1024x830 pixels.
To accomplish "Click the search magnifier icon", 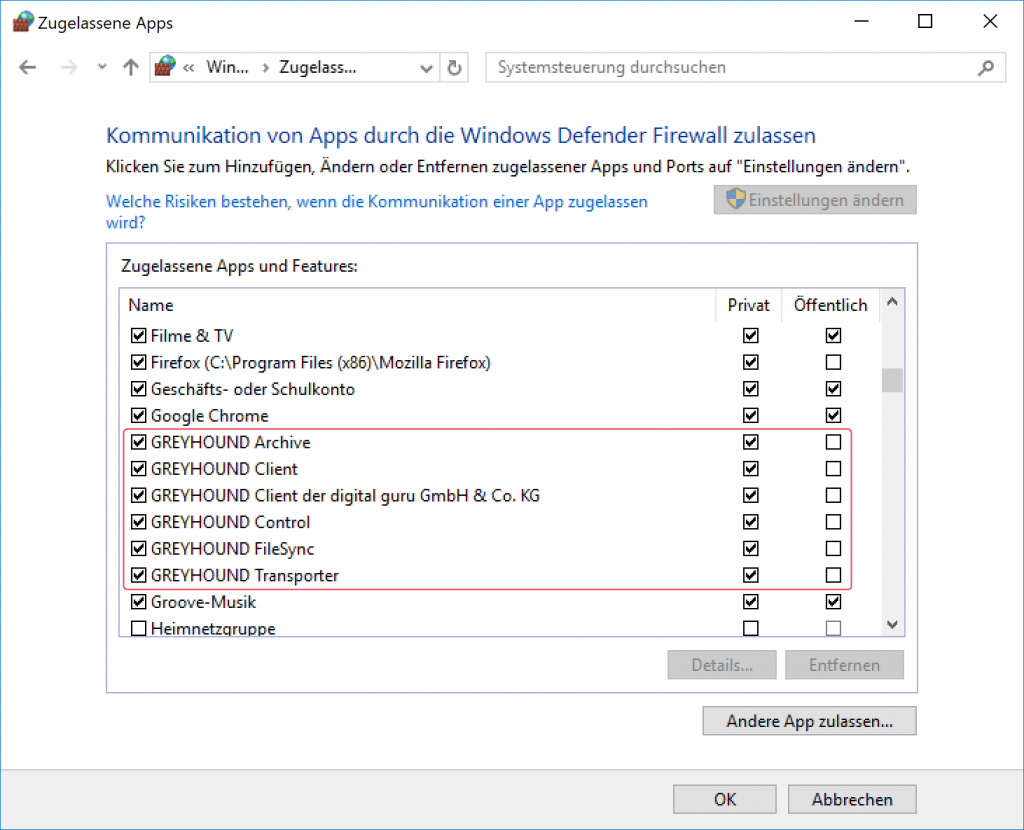I will tap(986, 67).
